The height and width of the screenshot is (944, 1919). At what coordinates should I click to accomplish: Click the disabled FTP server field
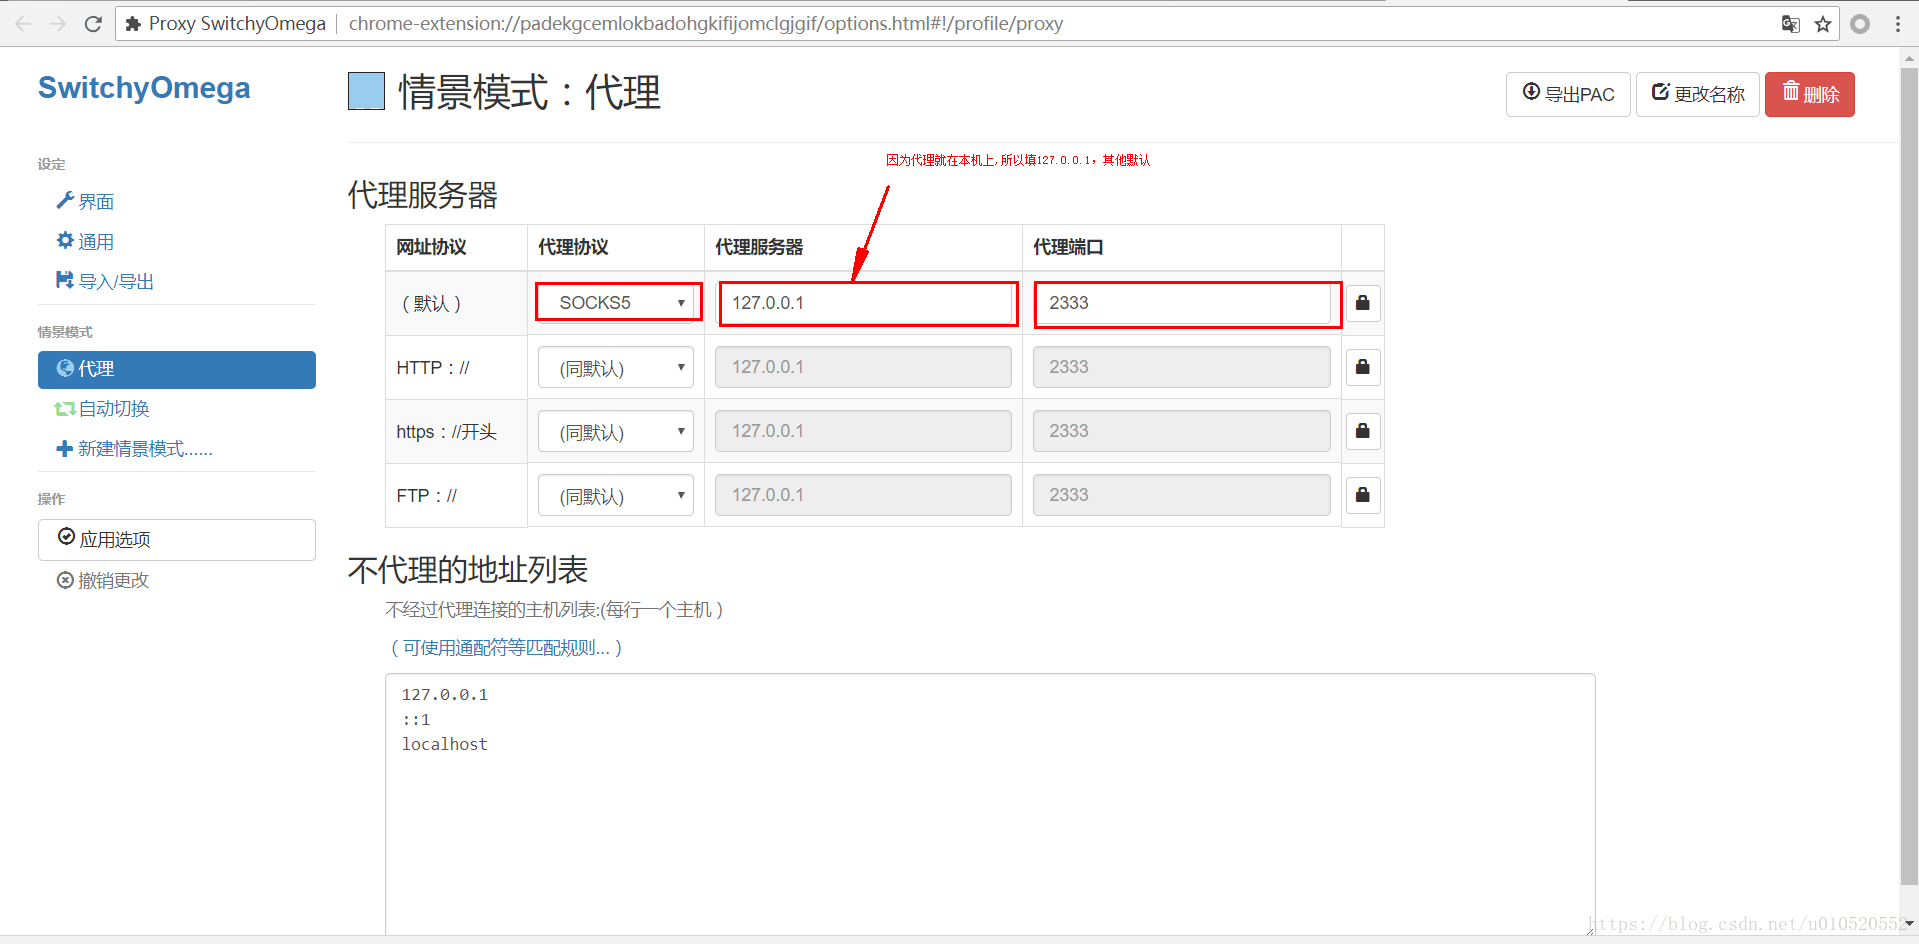pos(863,495)
